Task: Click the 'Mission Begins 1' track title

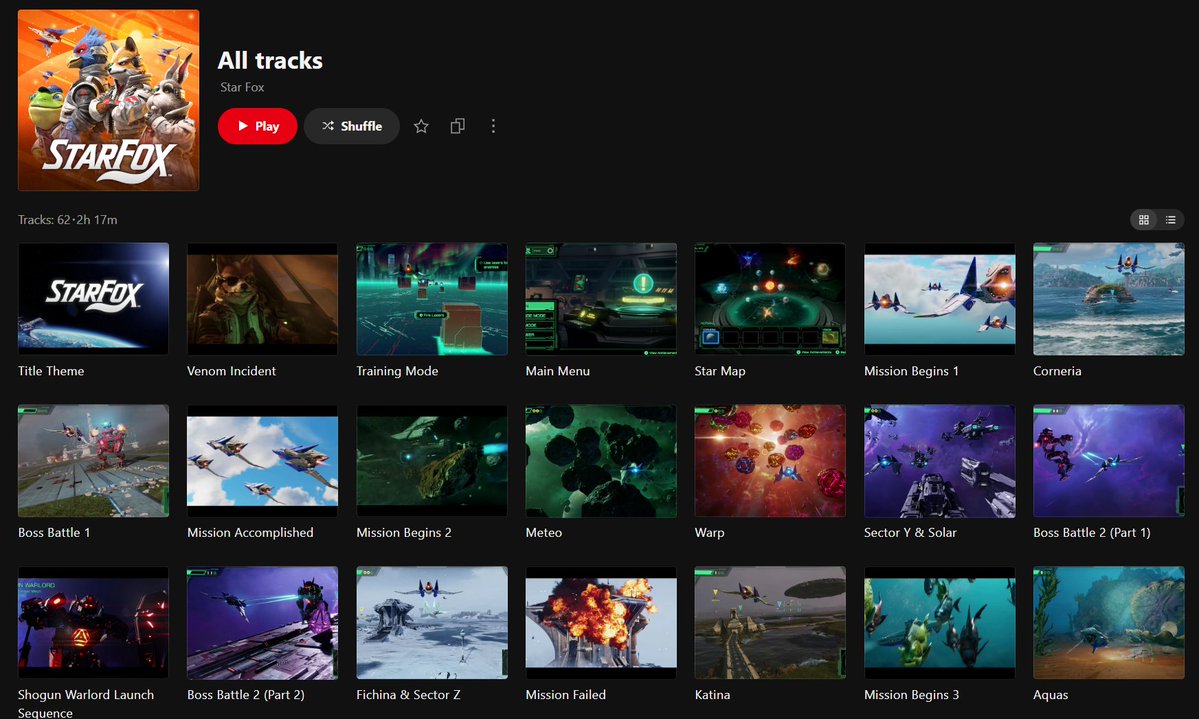Action: [911, 371]
